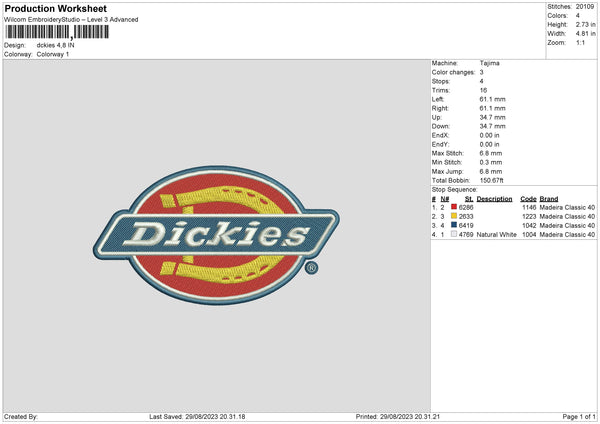The image size is (600, 424).
Task: Click the 'Colorway 1' value
Action: tap(53, 54)
